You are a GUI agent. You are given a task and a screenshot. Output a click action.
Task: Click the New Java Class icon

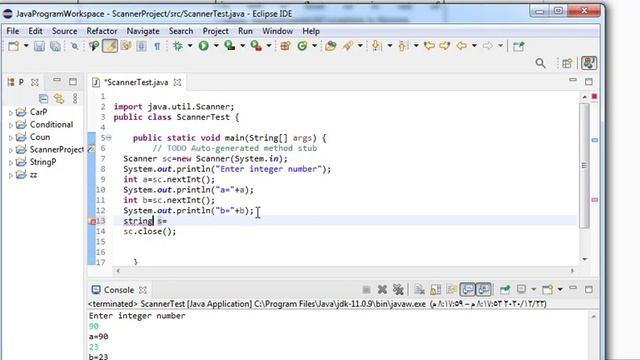coord(302,46)
